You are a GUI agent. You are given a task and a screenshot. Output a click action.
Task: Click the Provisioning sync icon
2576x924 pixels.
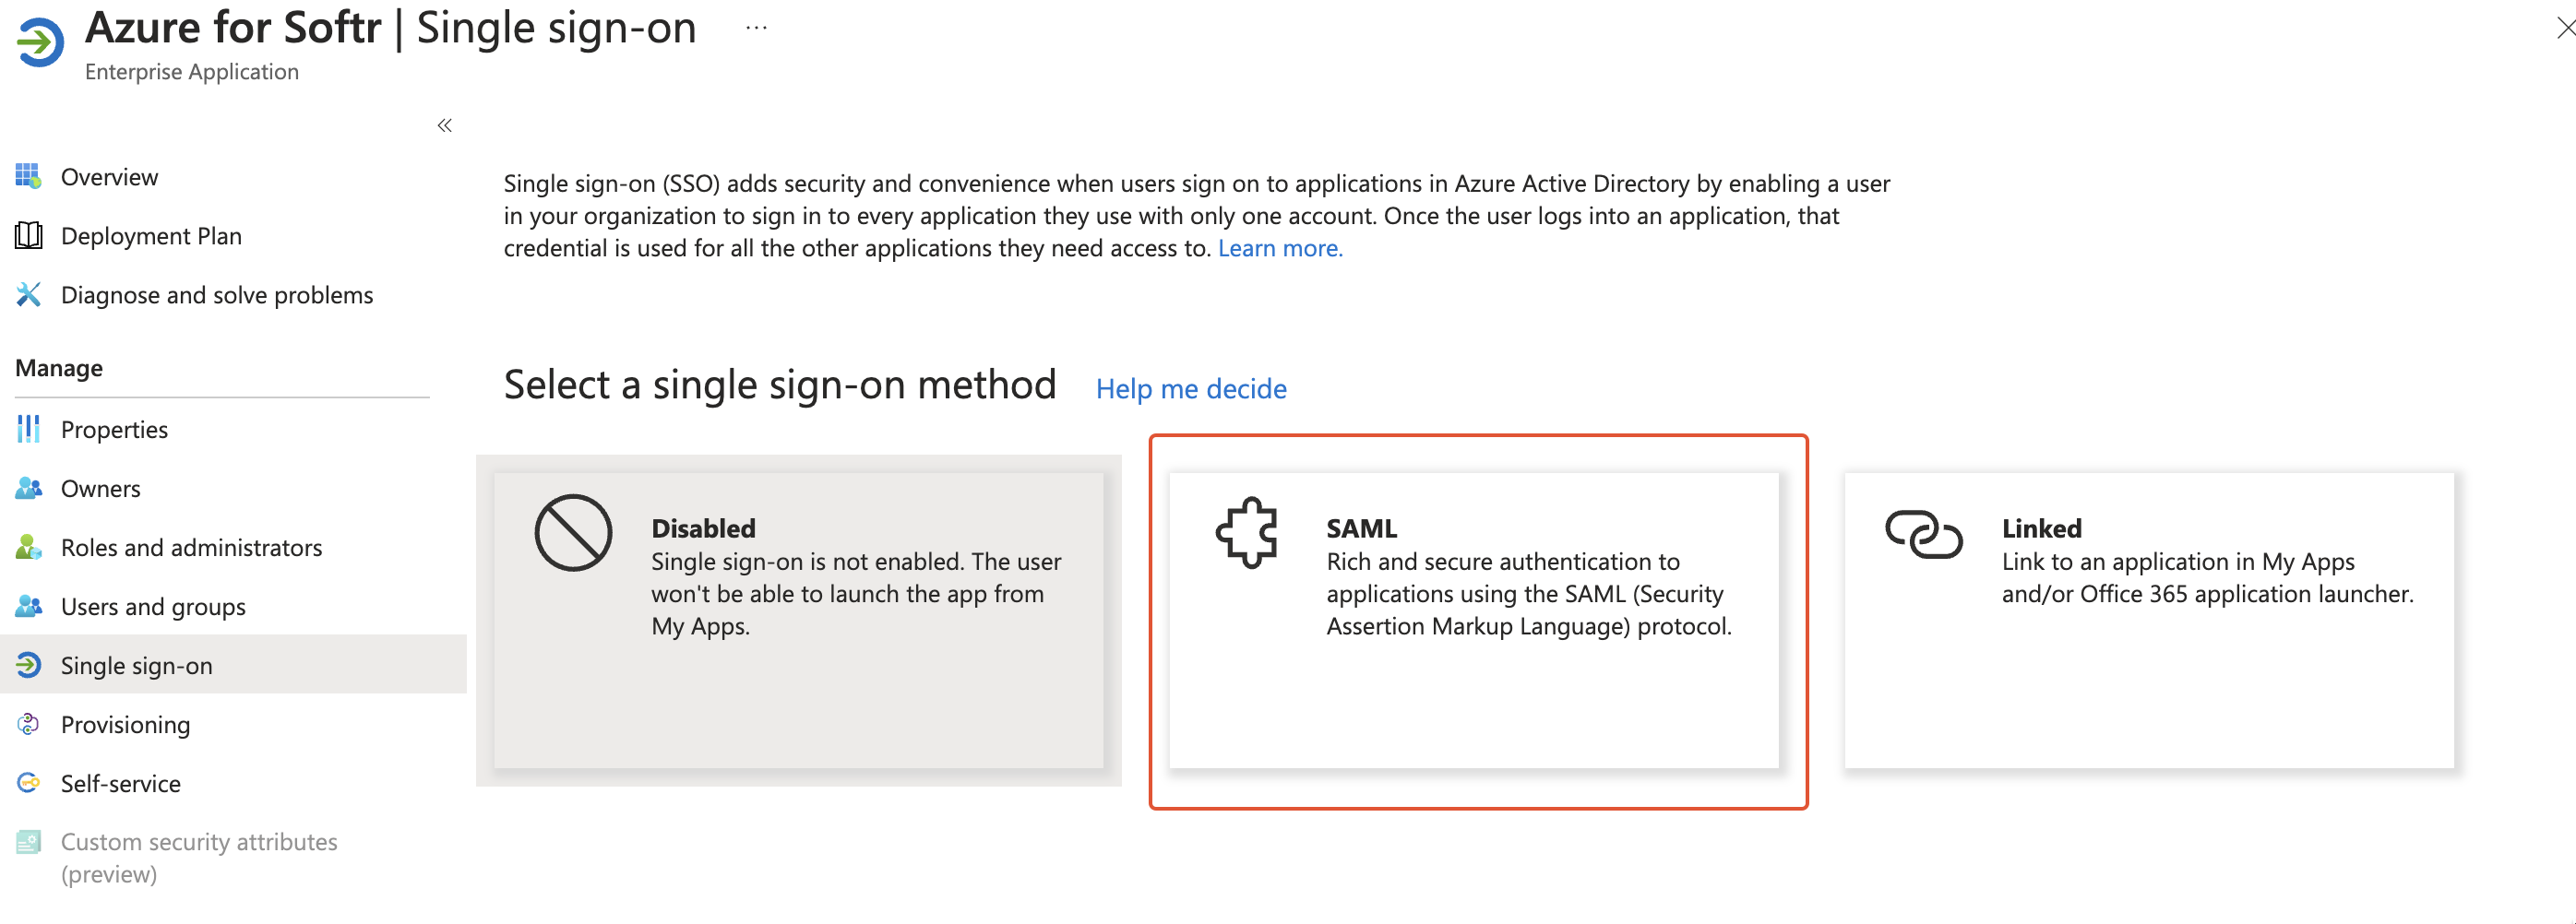[29, 724]
